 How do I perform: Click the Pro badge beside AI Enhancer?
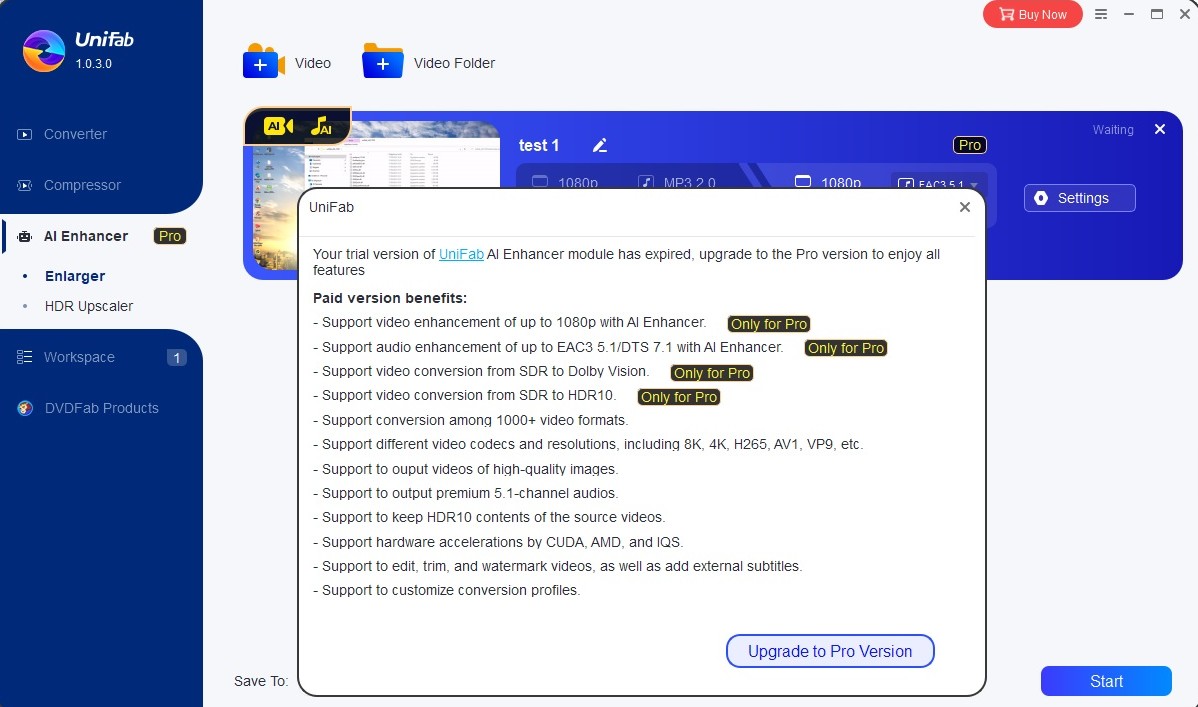coord(170,236)
